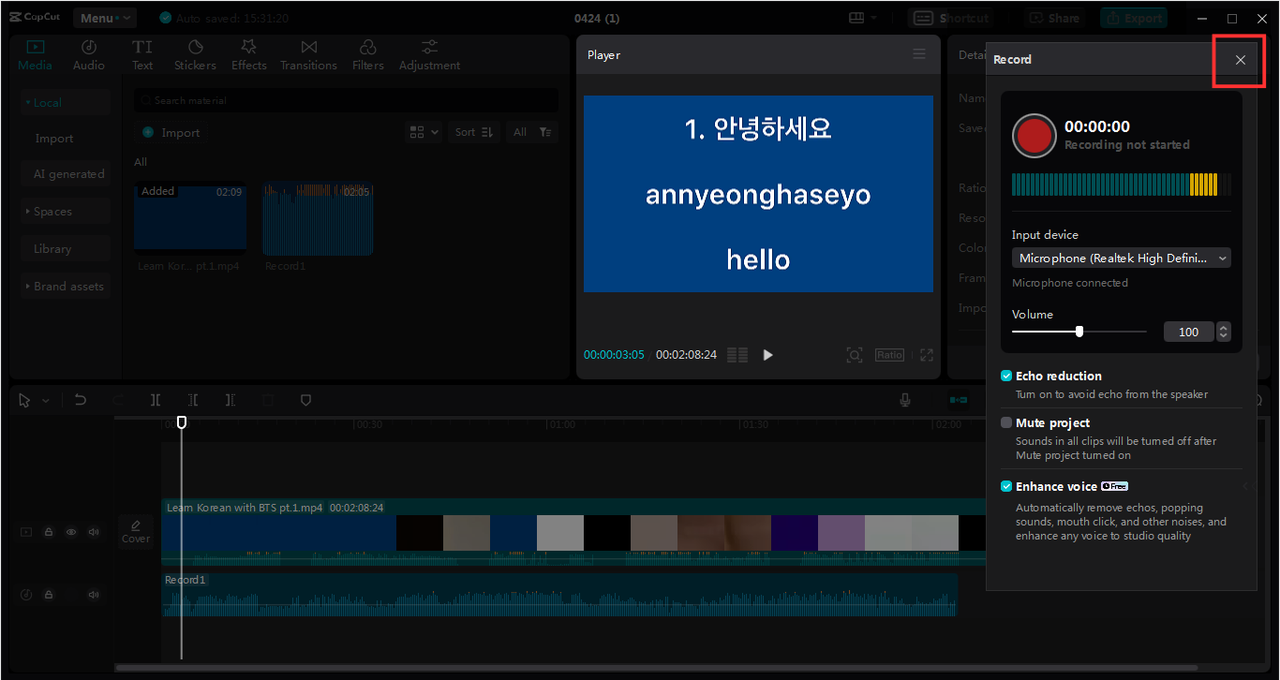Open the select tool mode dropdown arrow

(x=45, y=400)
